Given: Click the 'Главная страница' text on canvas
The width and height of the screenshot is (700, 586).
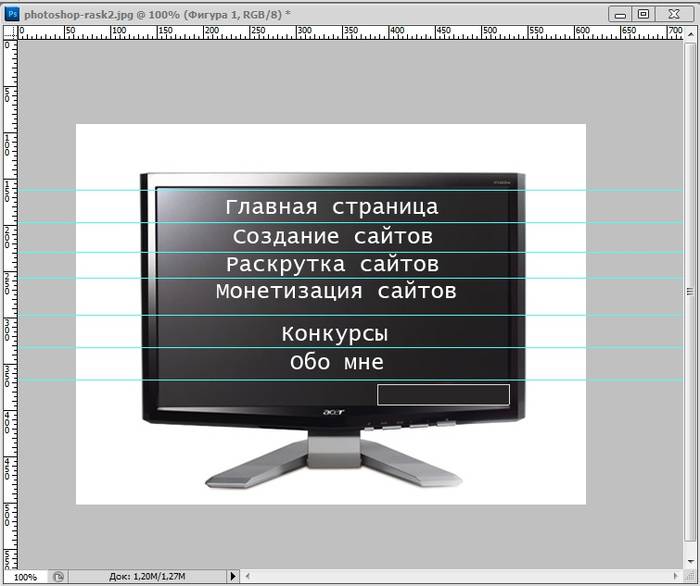Looking at the screenshot, I should [332, 207].
